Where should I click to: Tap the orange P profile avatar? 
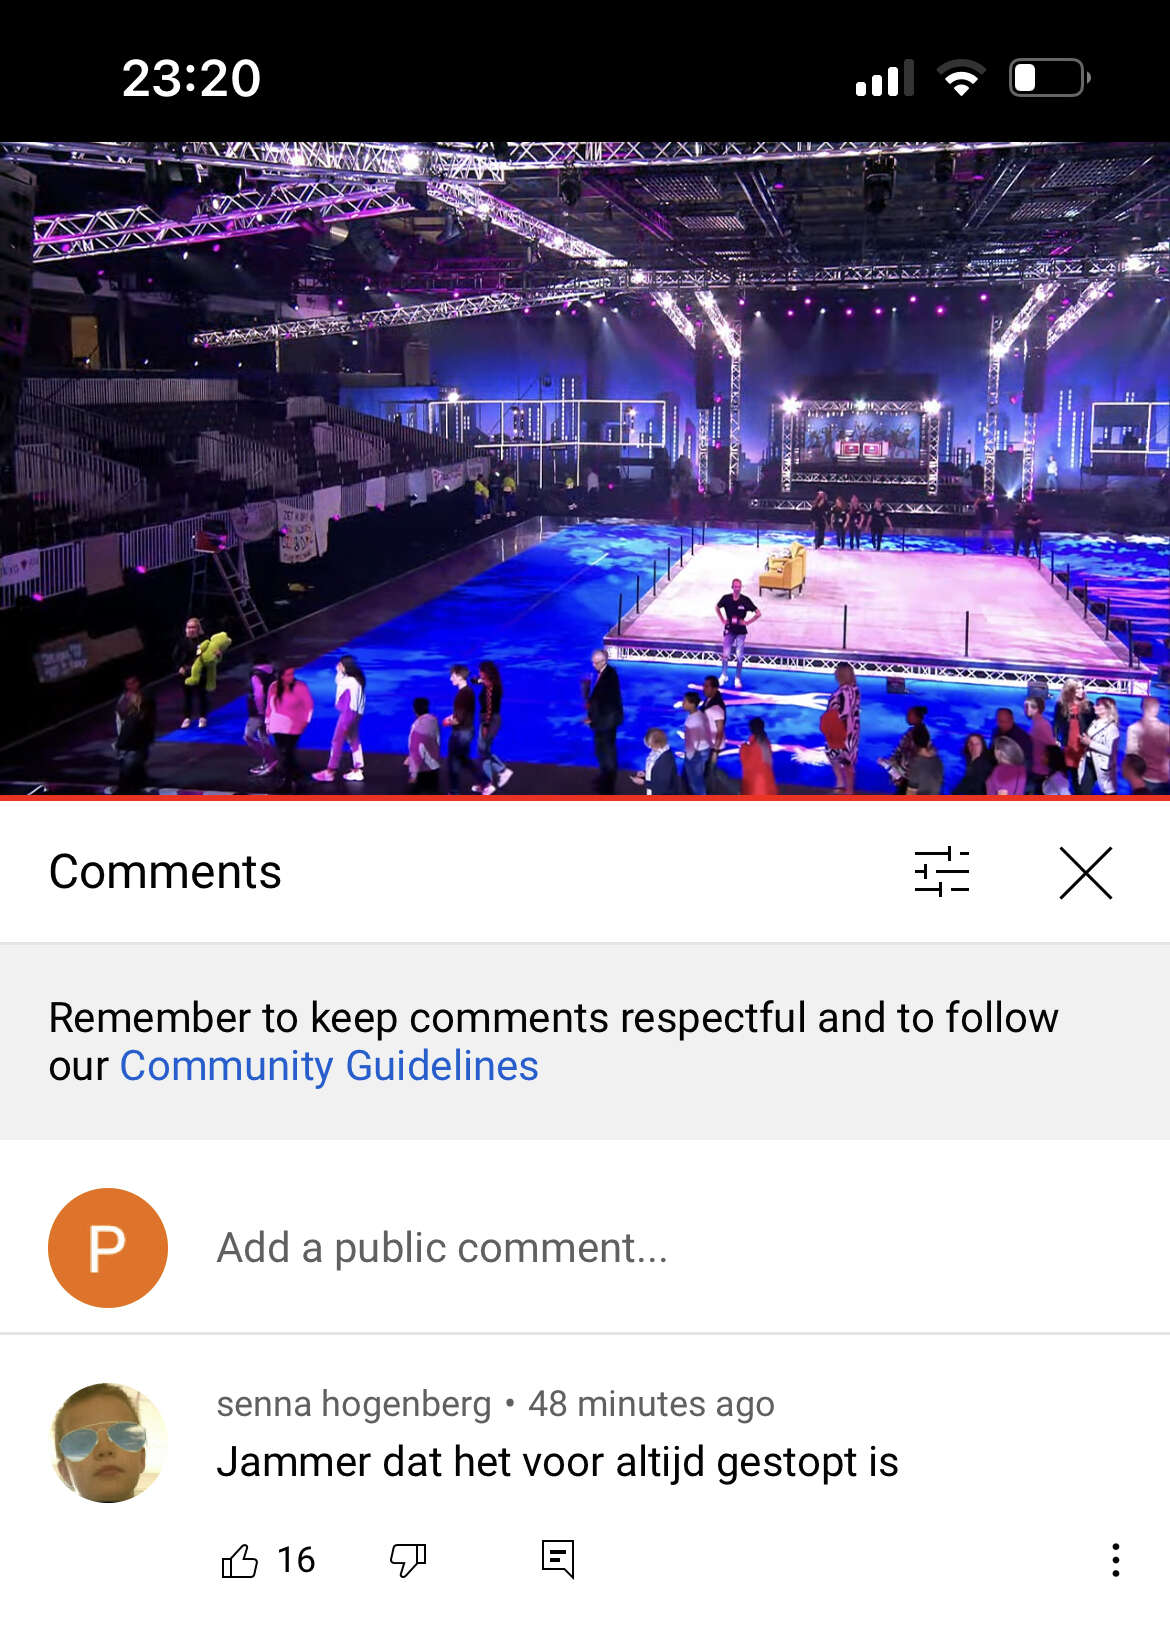click(x=108, y=1248)
